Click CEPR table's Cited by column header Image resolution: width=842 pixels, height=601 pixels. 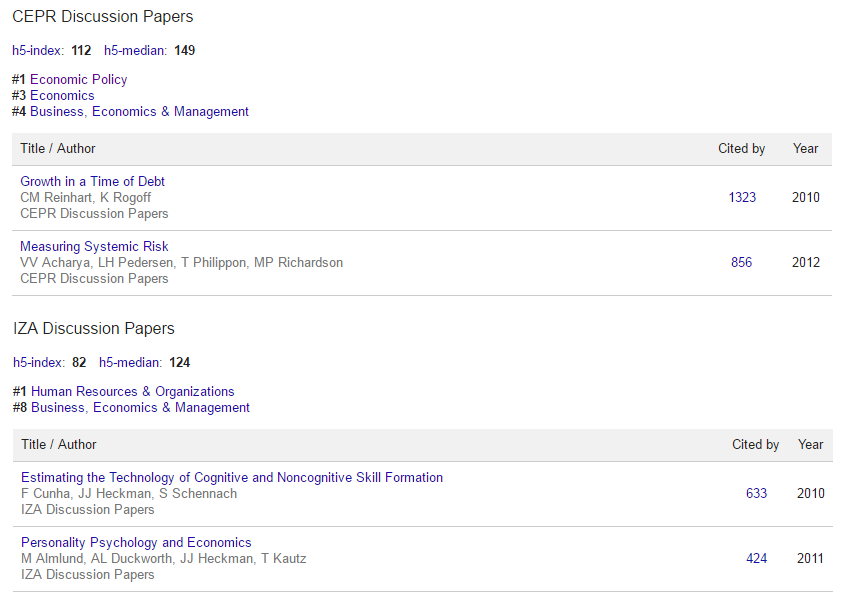[742, 149]
